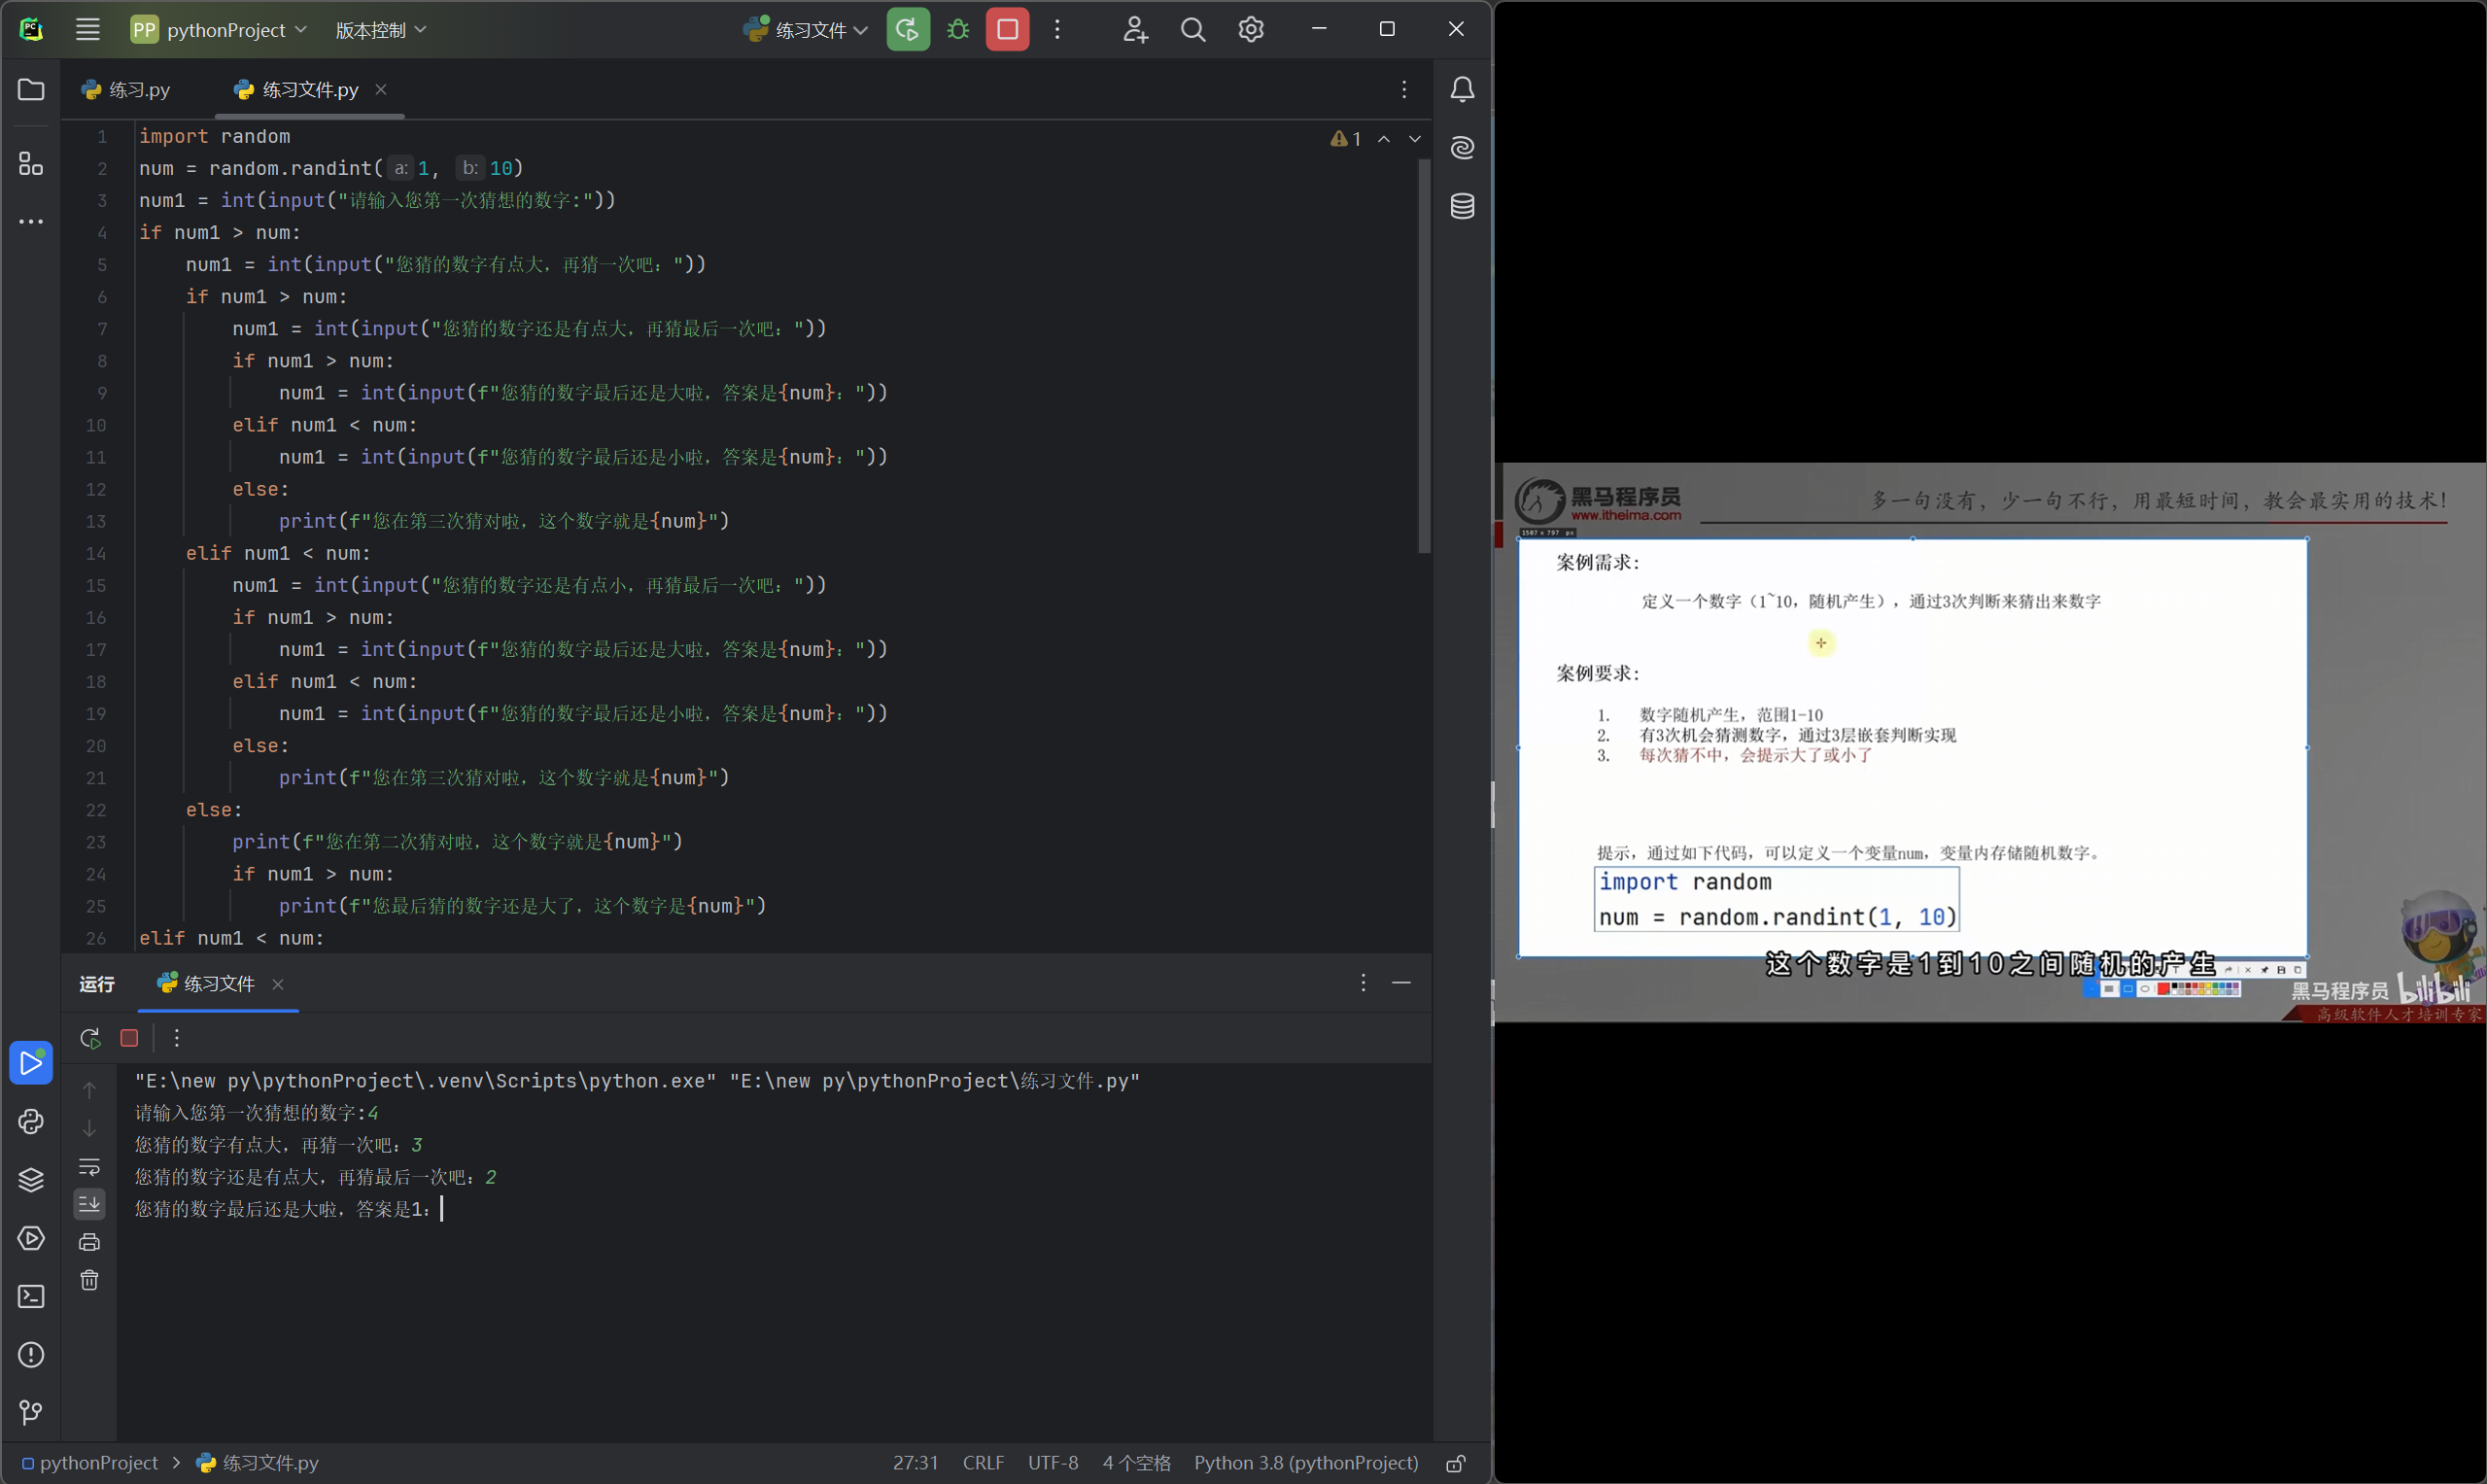Viewport: 2487px width, 1484px height.
Task: Toggle scroll to end in console
Action: pyautogui.click(x=89, y=1204)
